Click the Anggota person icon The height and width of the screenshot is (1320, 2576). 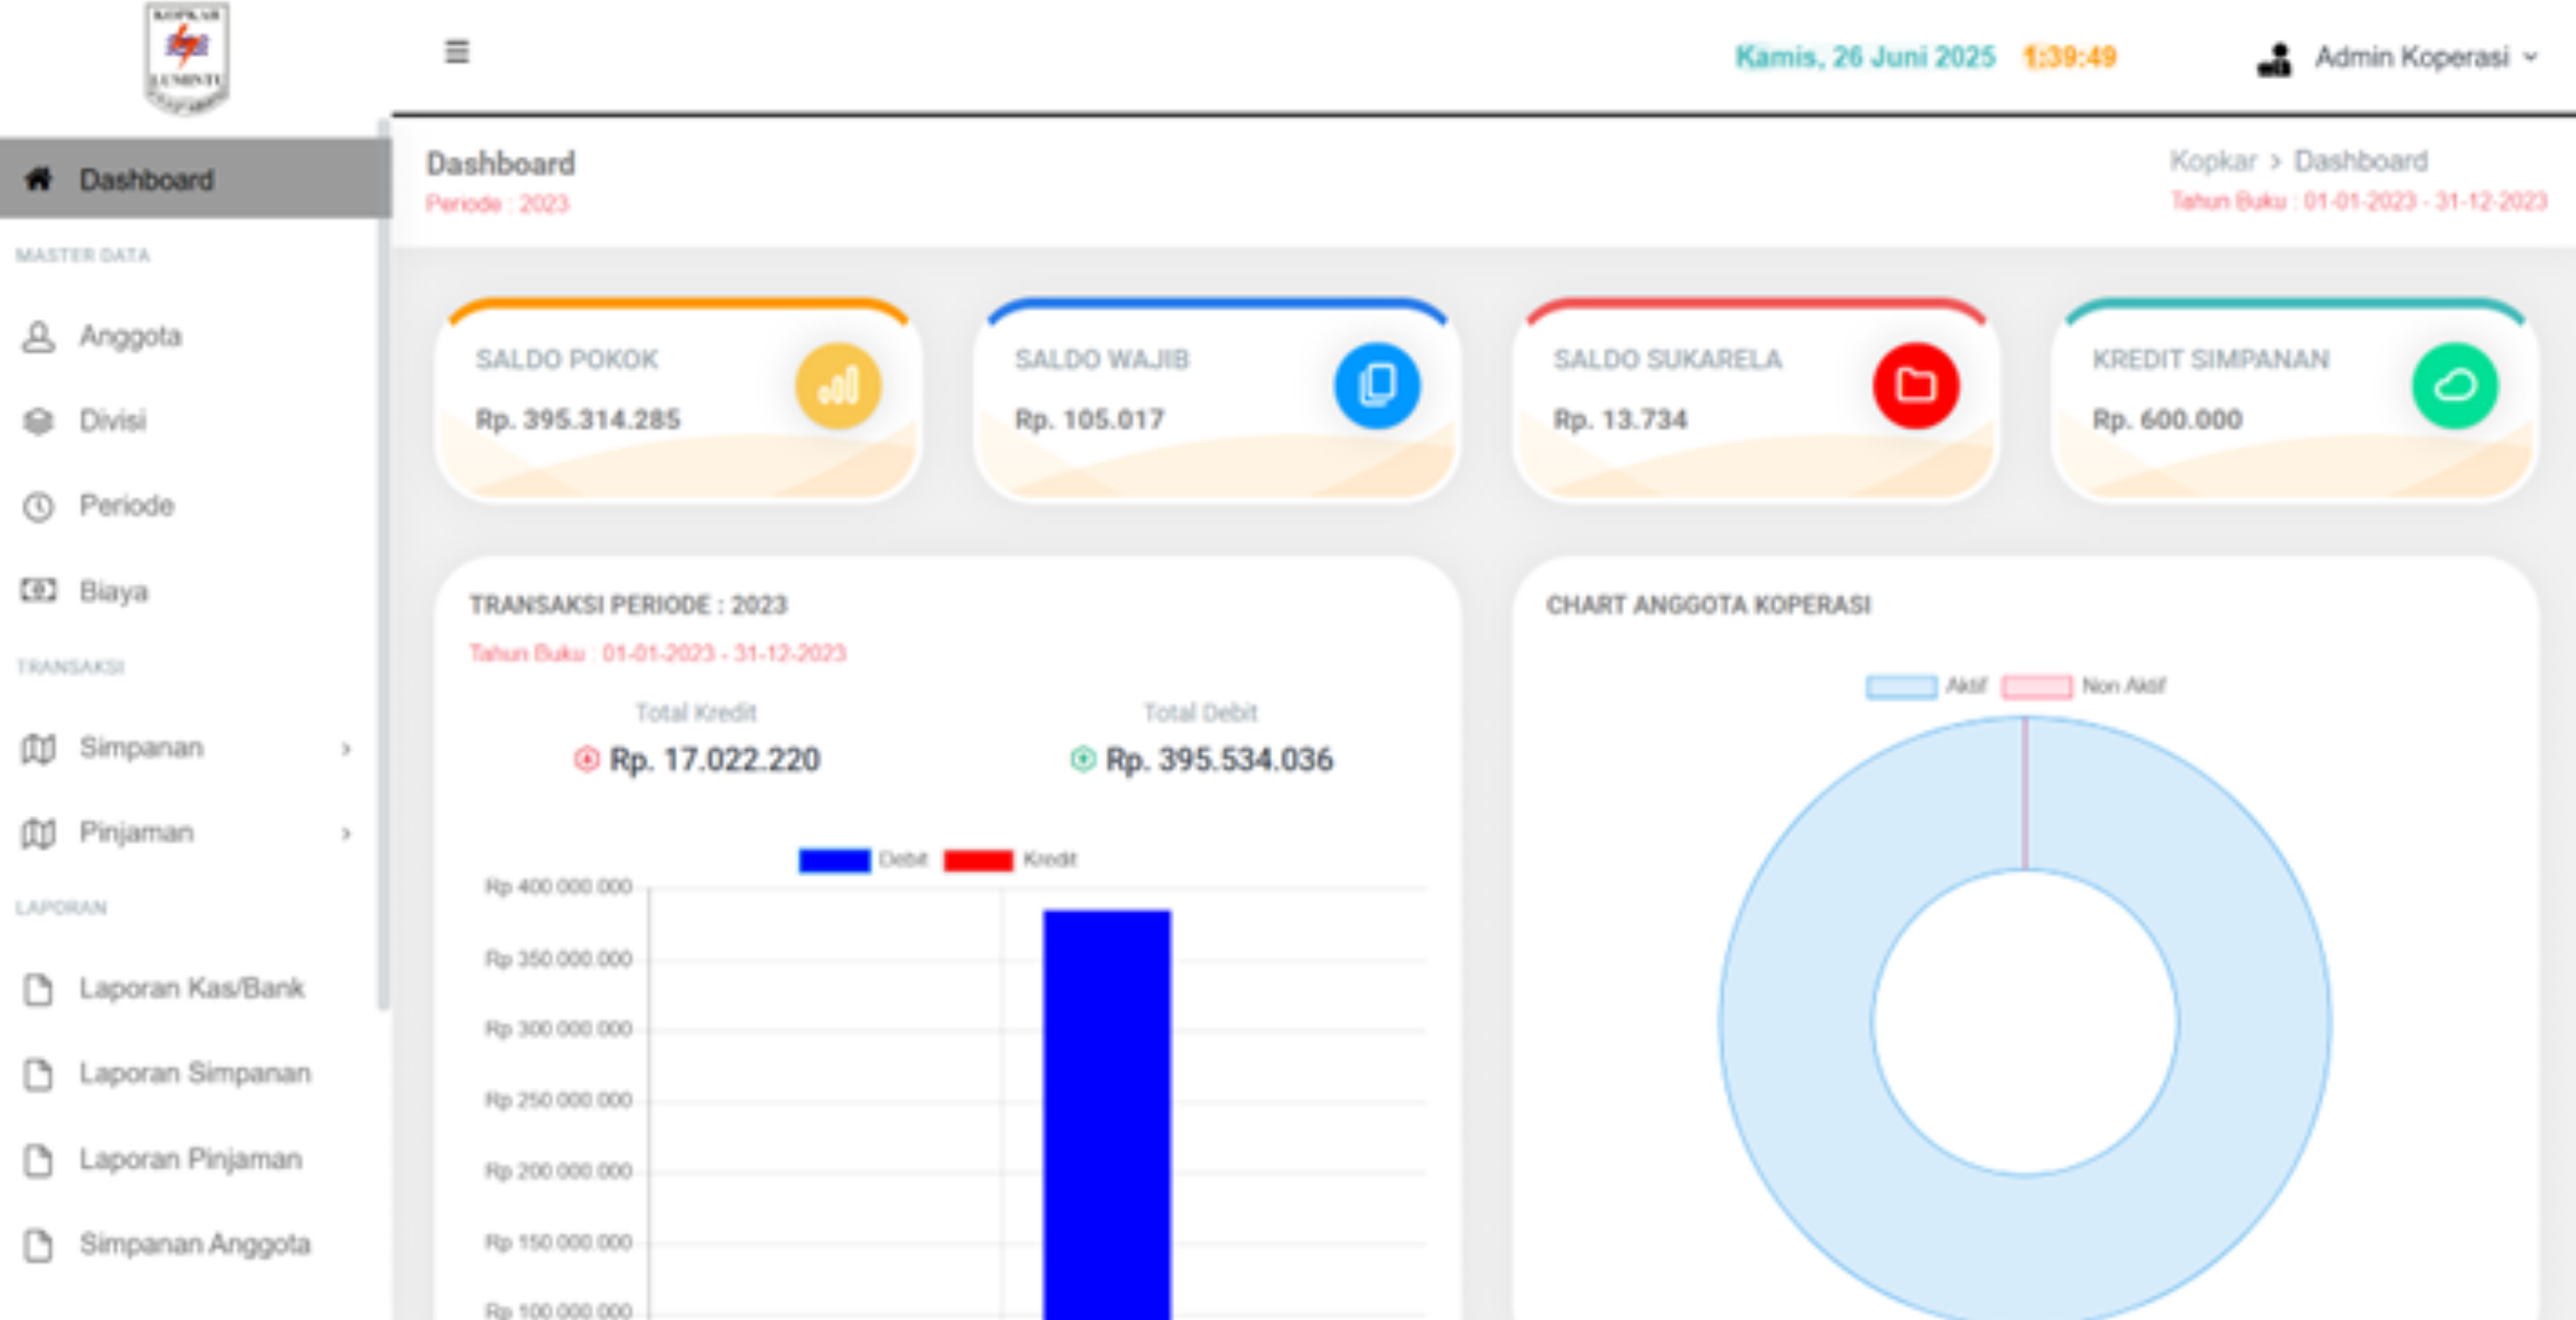(38, 336)
